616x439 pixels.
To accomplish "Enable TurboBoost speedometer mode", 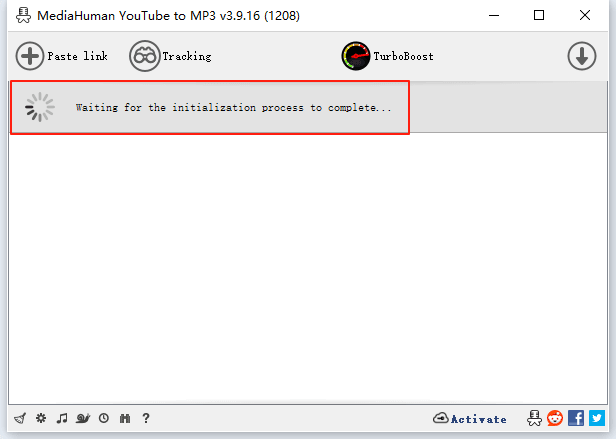I will click(x=388, y=56).
